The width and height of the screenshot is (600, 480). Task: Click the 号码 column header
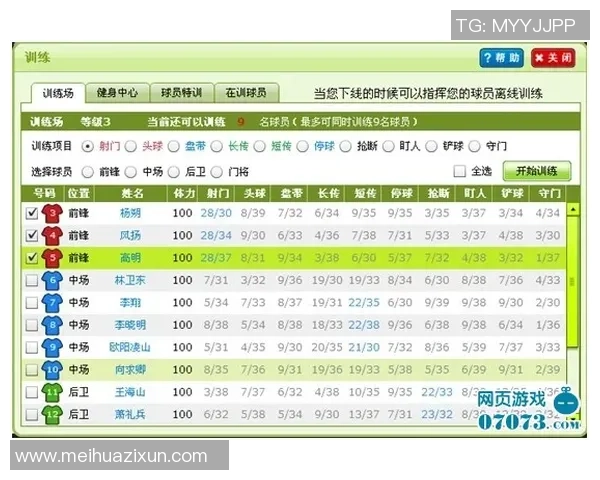click(x=44, y=193)
